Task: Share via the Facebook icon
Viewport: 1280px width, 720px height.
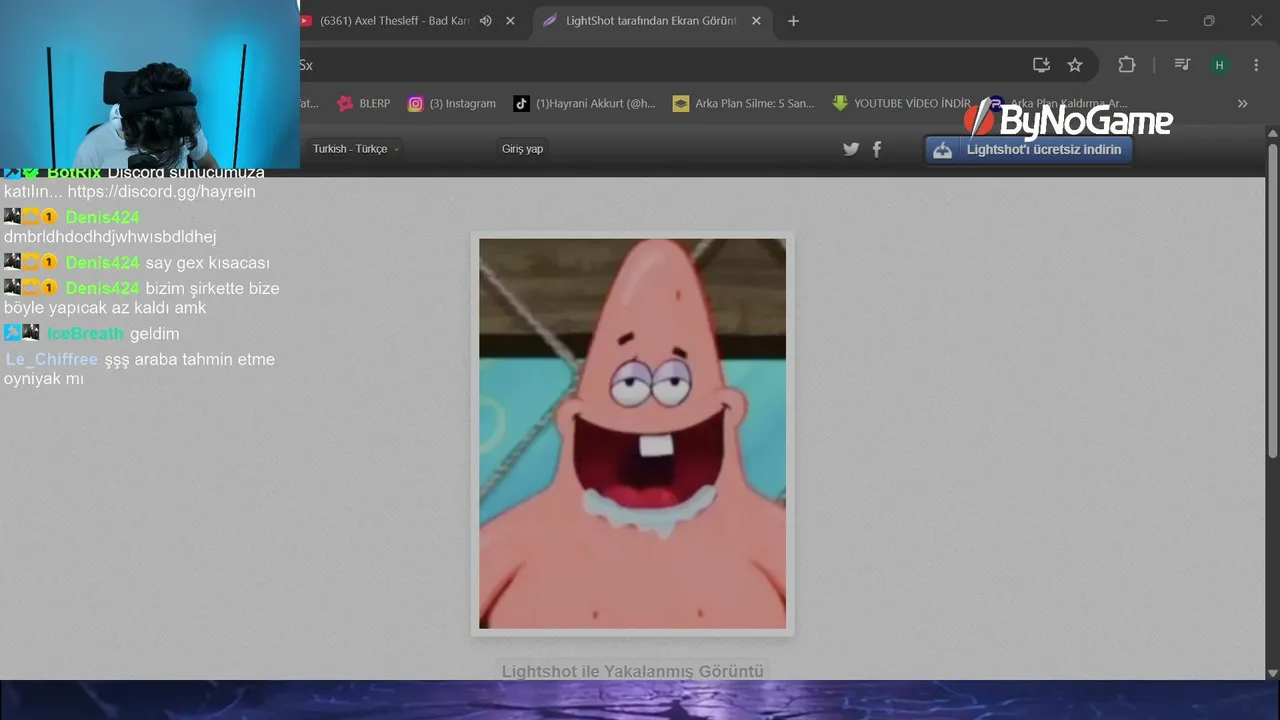Action: (x=877, y=149)
